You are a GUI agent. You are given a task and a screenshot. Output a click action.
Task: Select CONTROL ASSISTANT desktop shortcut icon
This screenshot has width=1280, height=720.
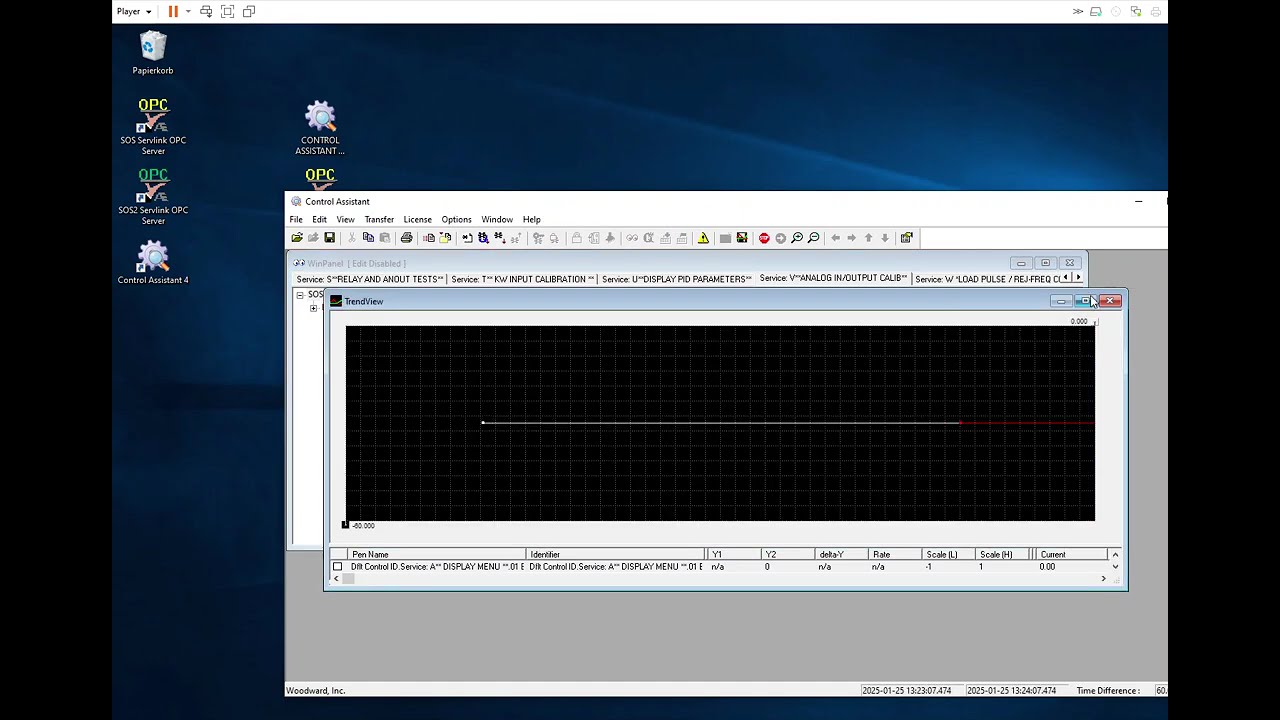pos(320,127)
